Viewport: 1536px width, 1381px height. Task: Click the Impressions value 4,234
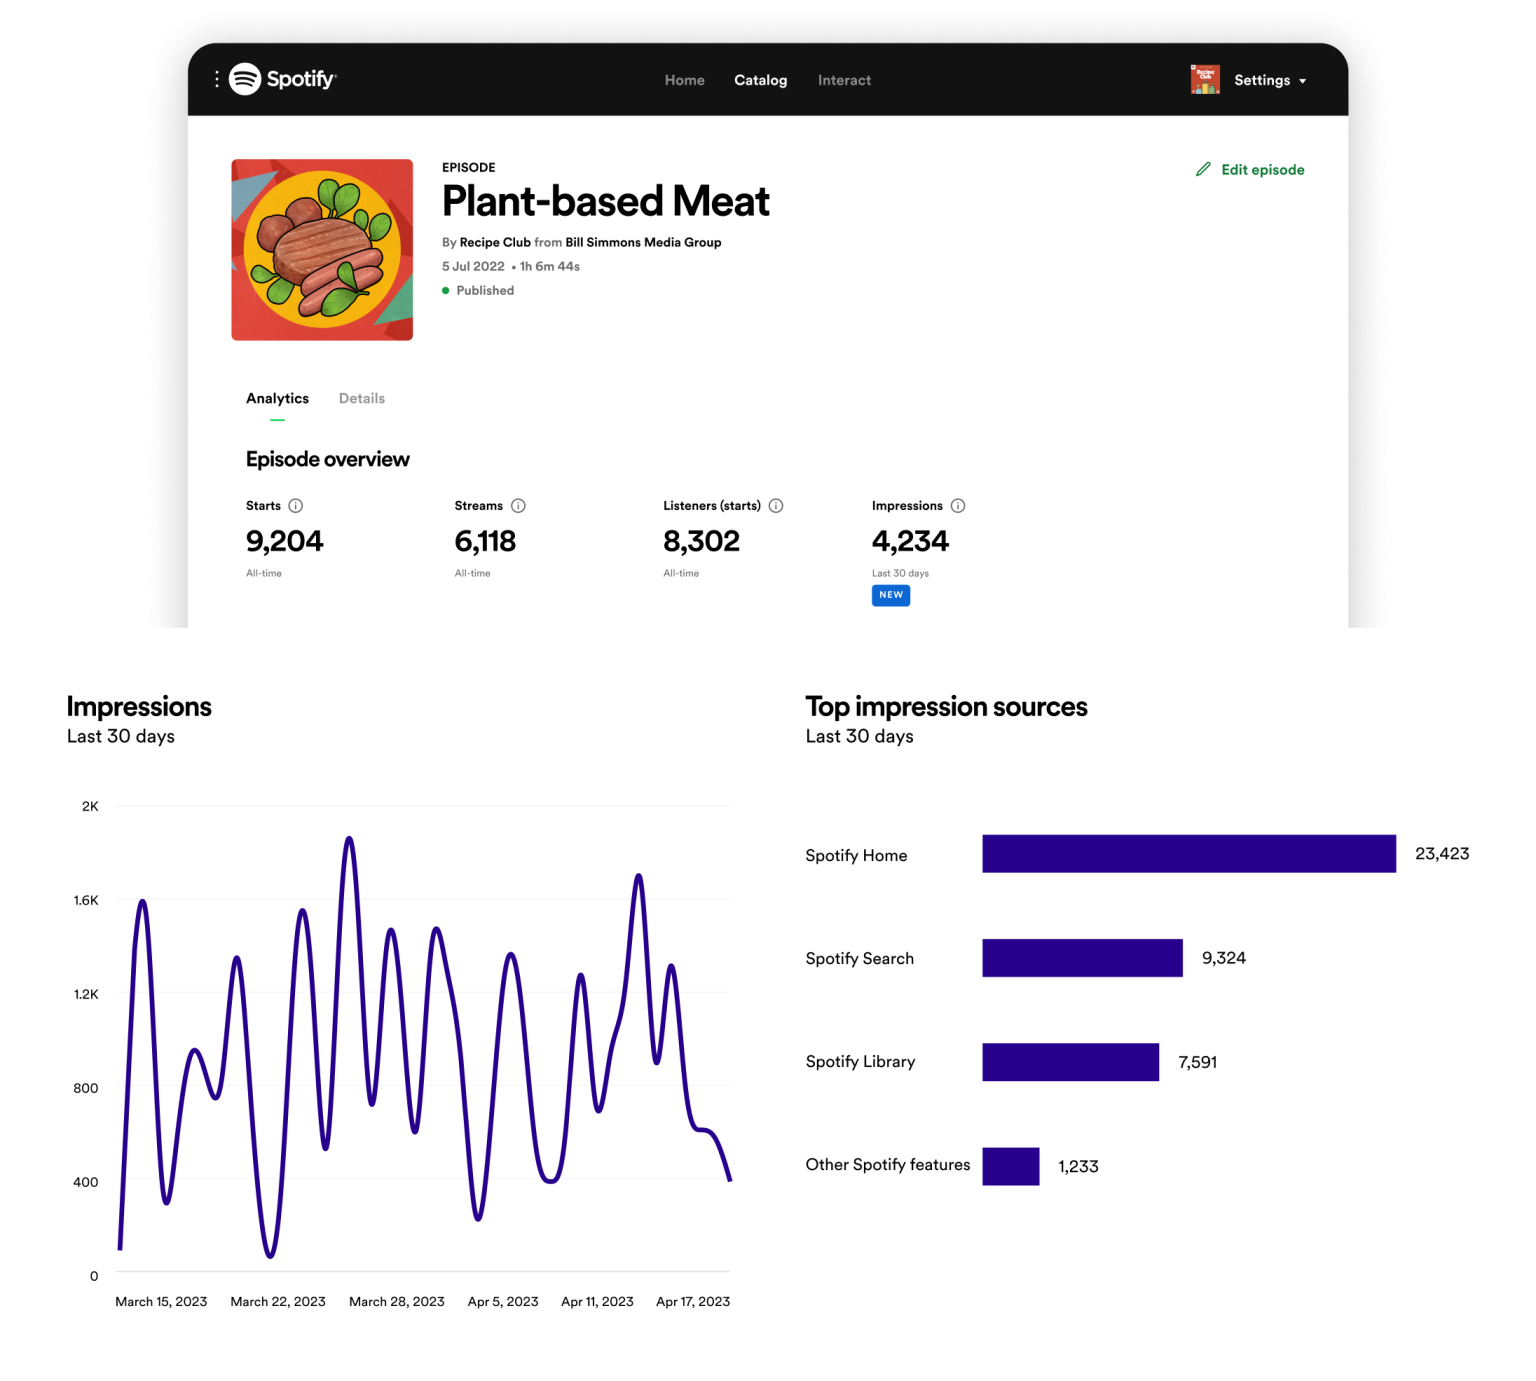point(911,541)
